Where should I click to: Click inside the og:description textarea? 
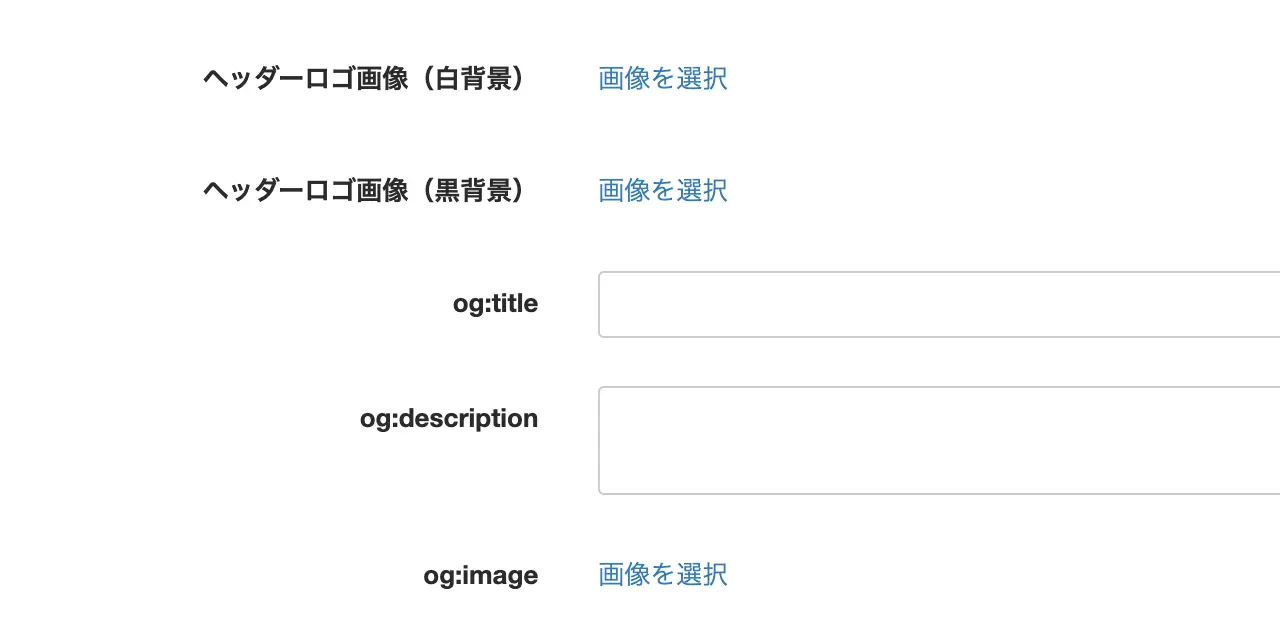pos(938,440)
